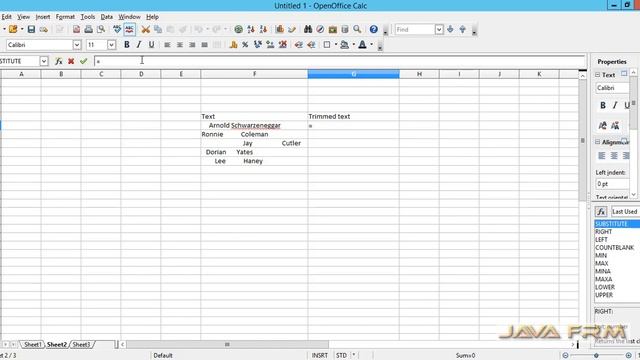
Task: Click the sidebar fx Insert Function button
Action: (601, 212)
